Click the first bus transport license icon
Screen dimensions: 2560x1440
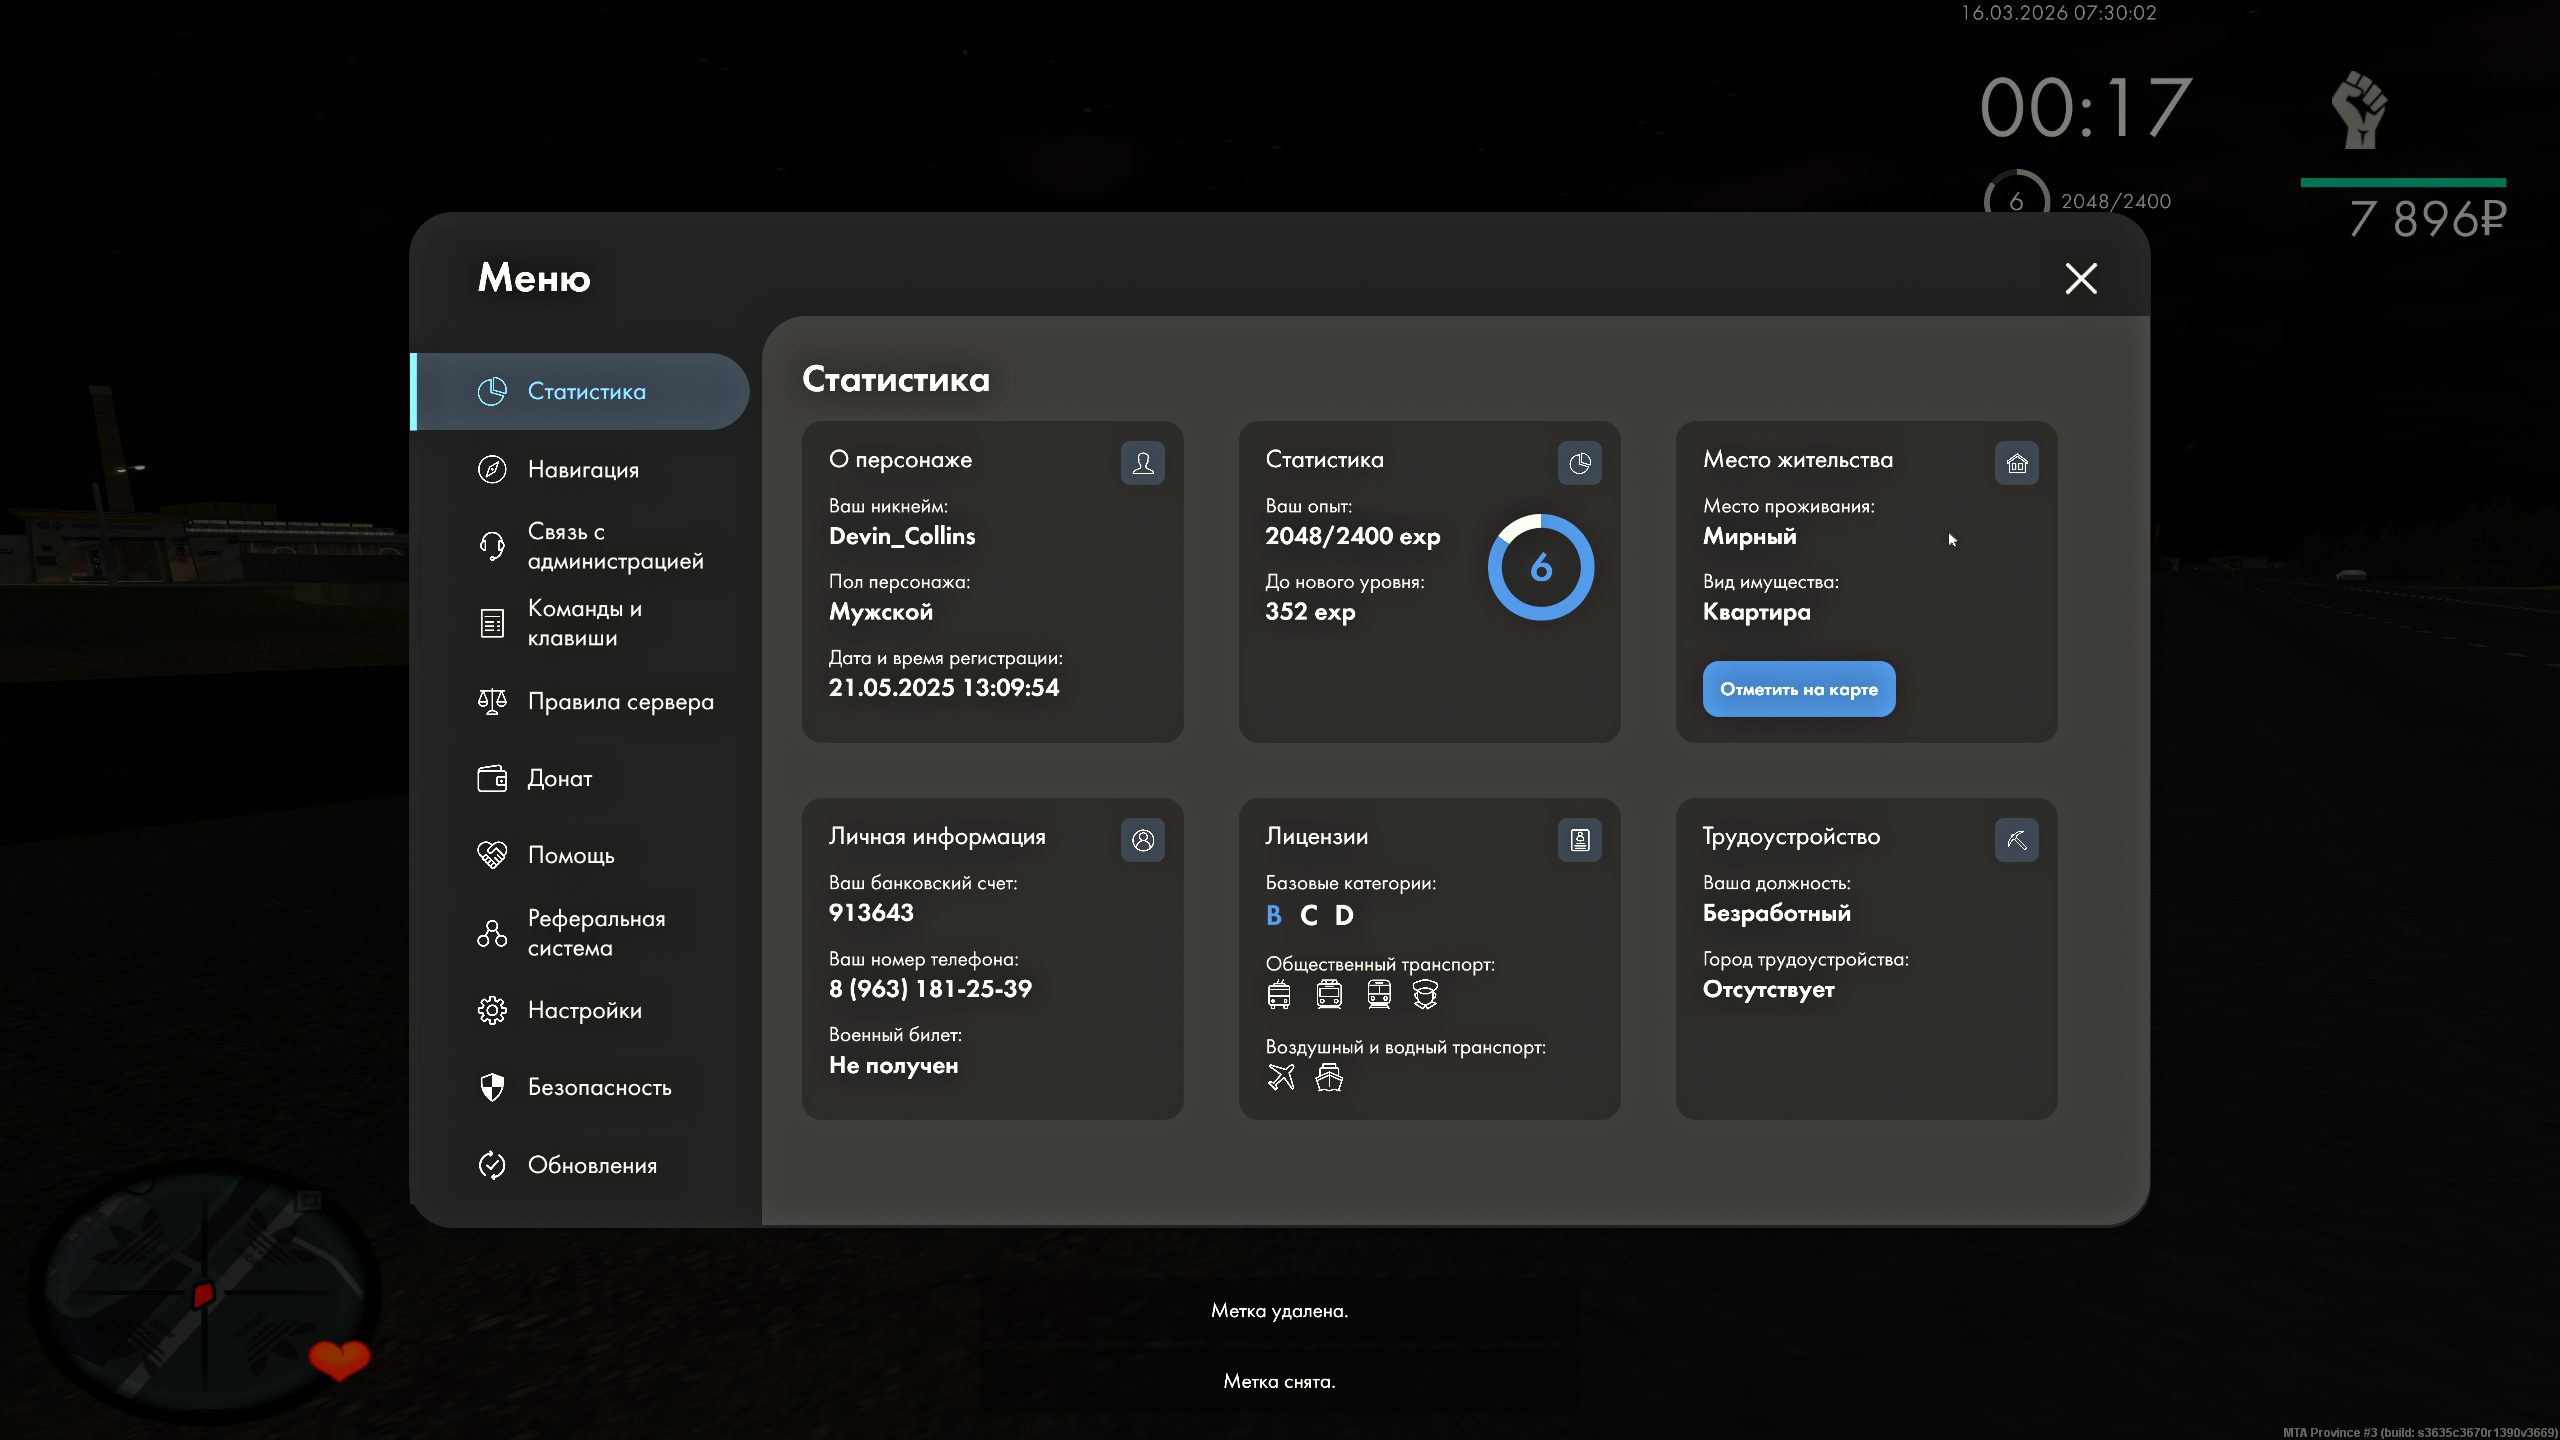click(x=1279, y=994)
